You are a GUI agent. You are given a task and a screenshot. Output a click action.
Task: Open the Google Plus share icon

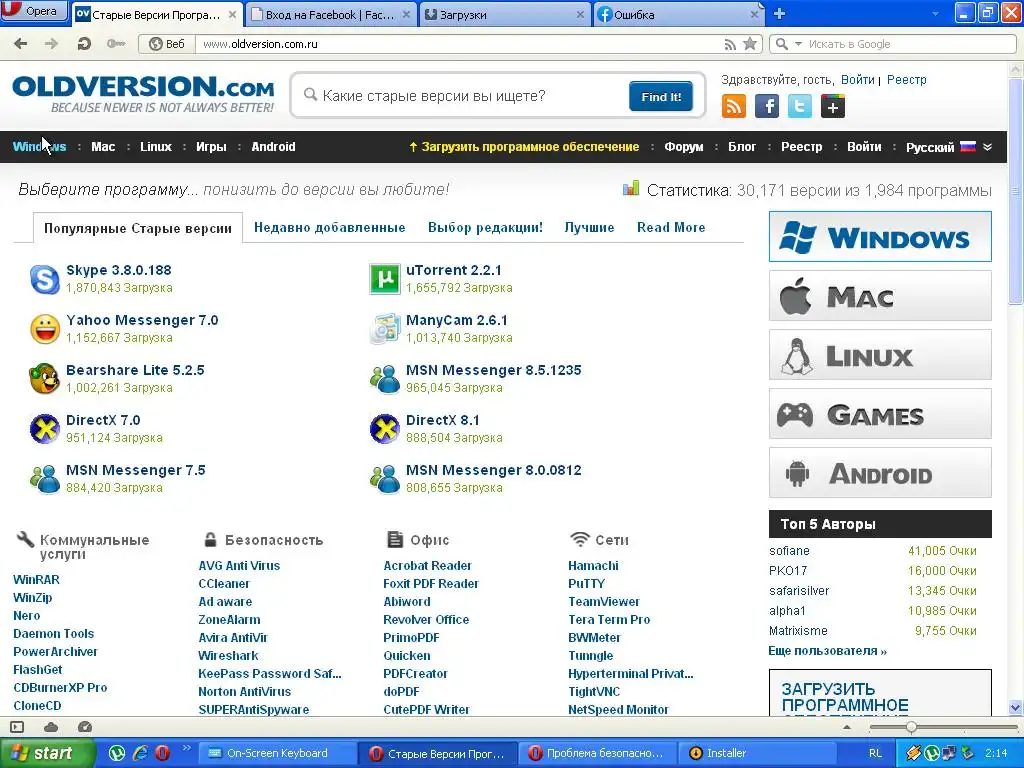tap(833, 106)
